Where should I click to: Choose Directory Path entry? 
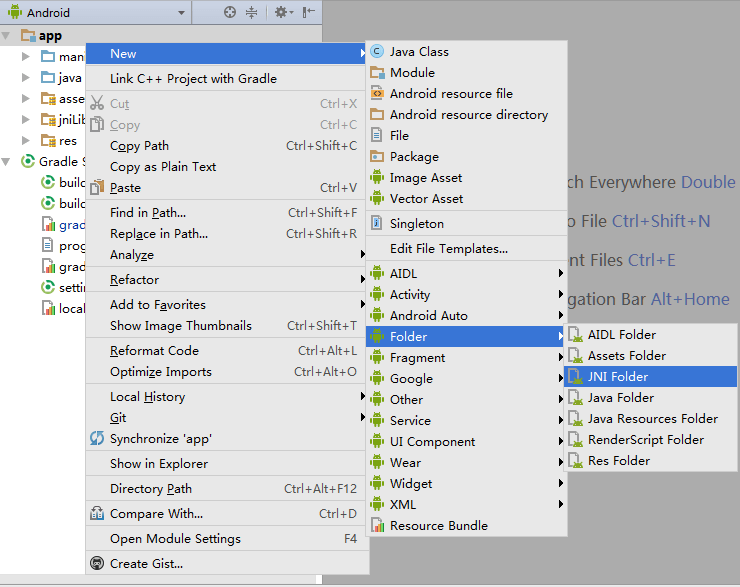pos(227,489)
